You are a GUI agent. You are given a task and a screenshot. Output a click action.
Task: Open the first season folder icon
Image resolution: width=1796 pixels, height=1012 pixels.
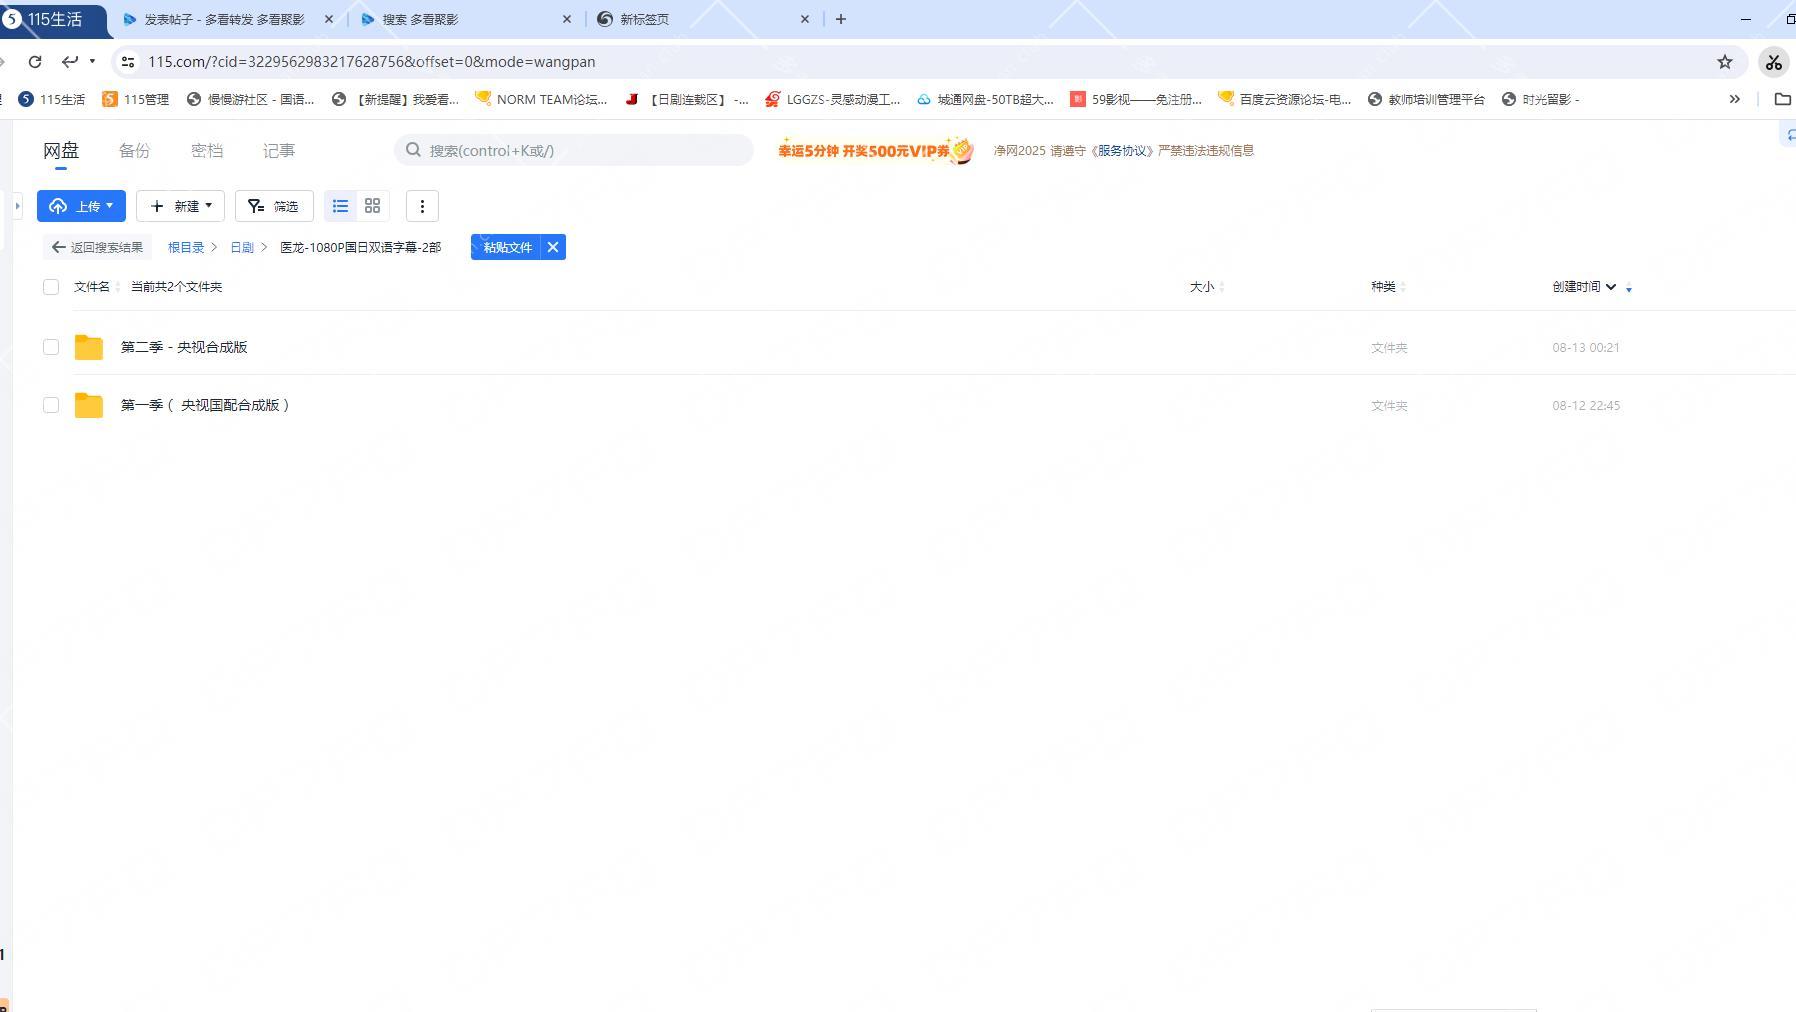pos(89,405)
